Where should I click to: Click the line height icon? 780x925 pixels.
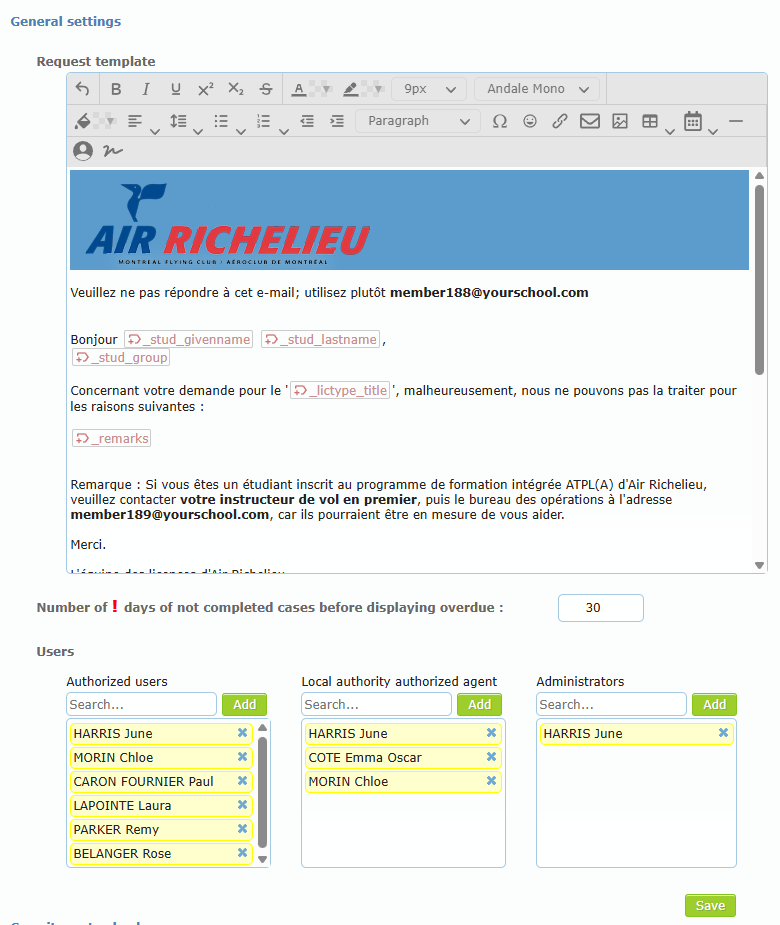click(x=178, y=121)
